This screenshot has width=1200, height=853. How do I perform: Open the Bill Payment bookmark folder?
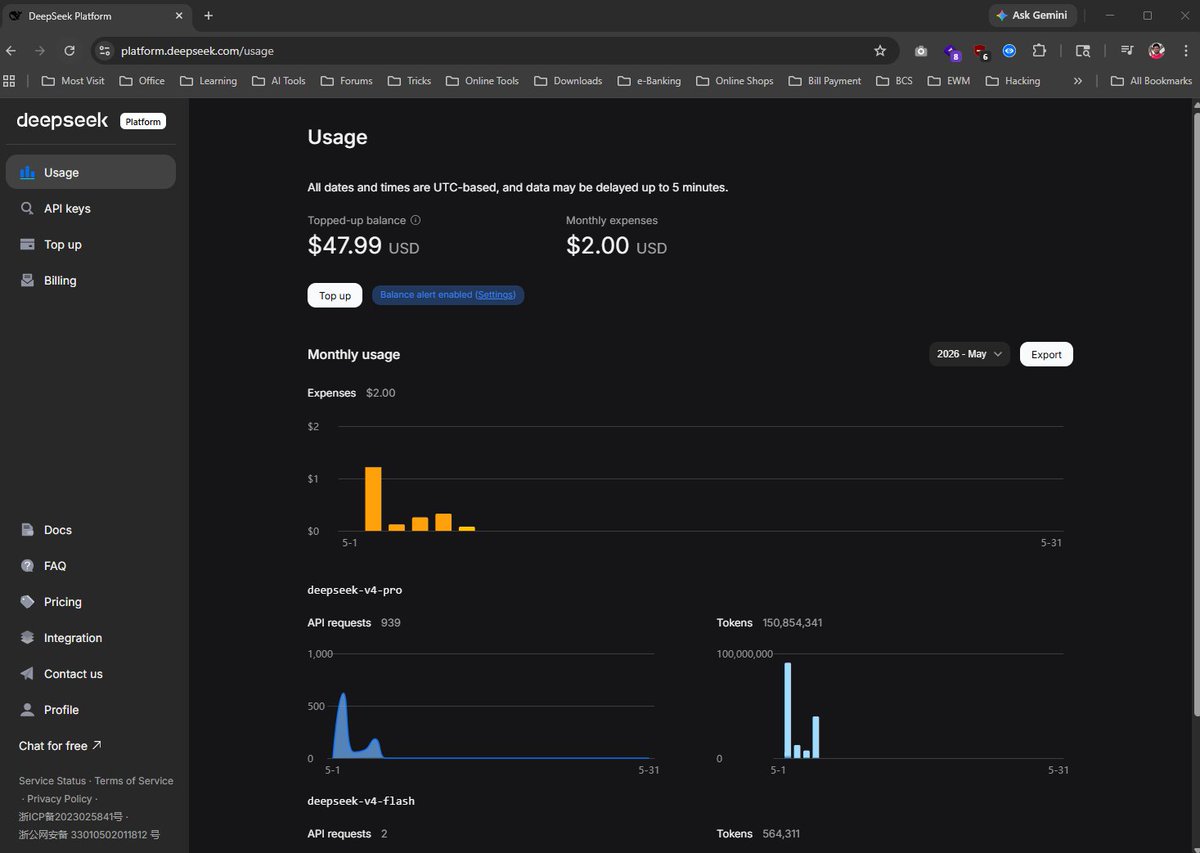825,81
